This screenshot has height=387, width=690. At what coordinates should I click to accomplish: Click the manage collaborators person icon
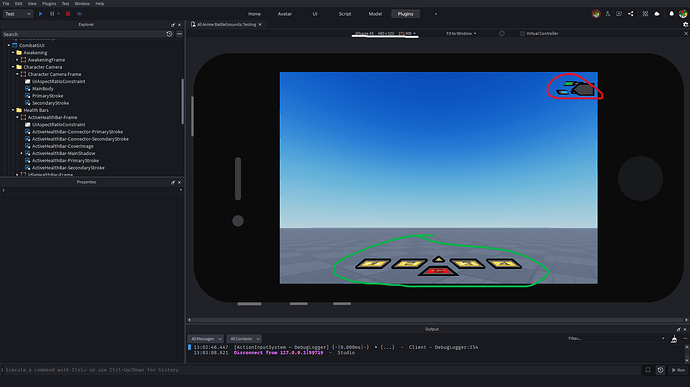point(608,14)
